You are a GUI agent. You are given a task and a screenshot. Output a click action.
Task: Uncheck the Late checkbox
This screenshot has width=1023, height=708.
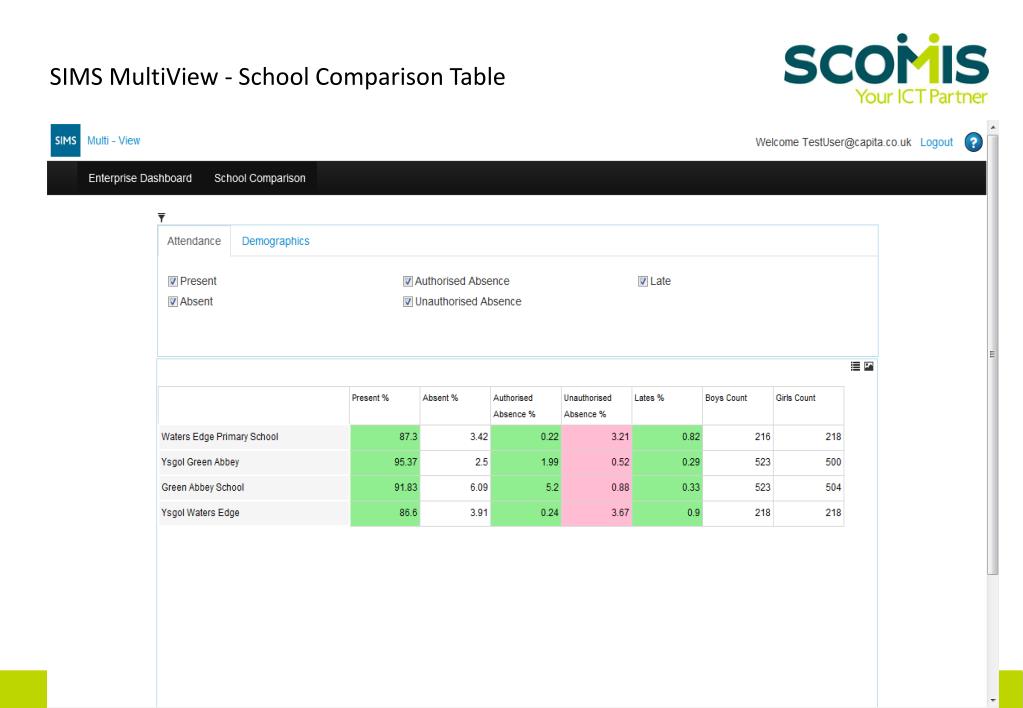[643, 281]
